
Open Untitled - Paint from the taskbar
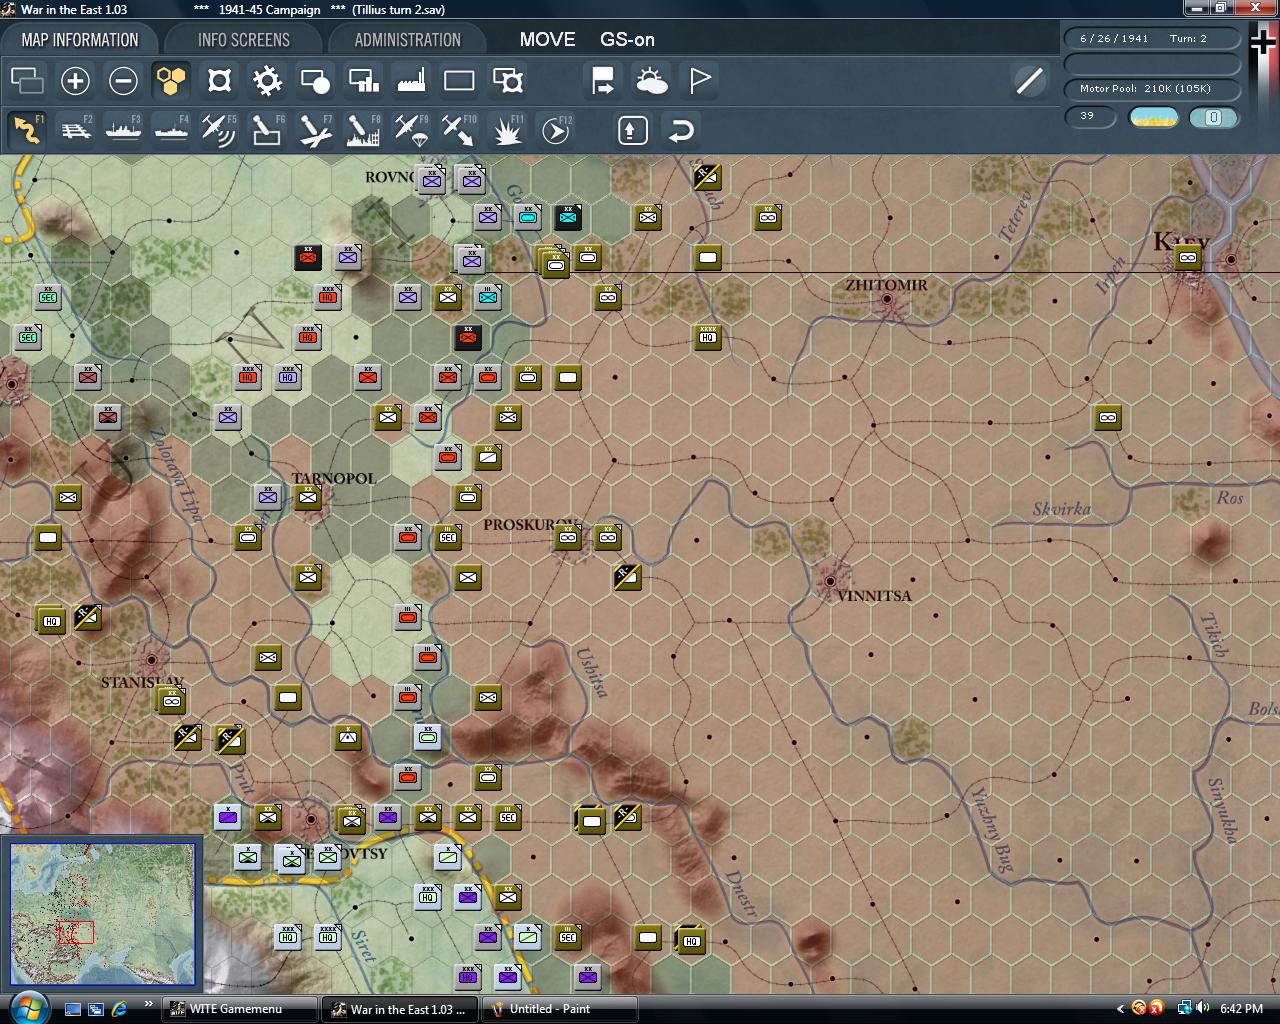(560, 1009)
